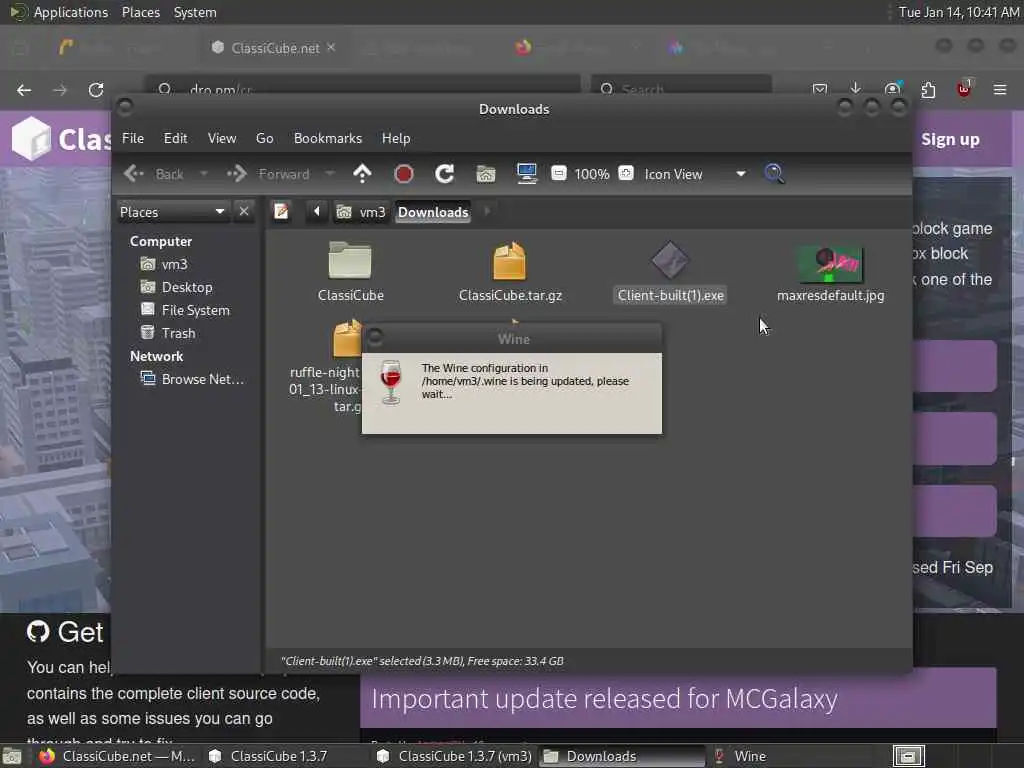
Task: Open the Important update MCGalaxy headline
Action: 604,699
